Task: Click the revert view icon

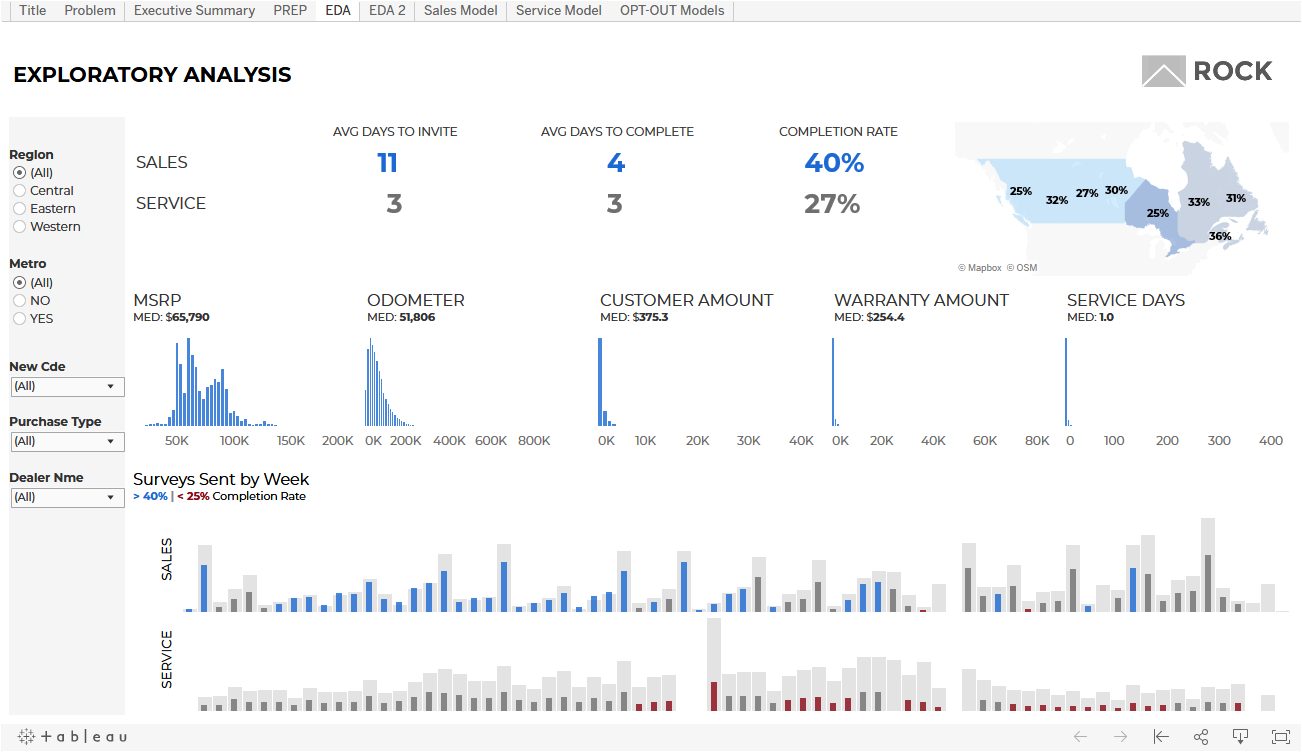Action: point(1161,737)
